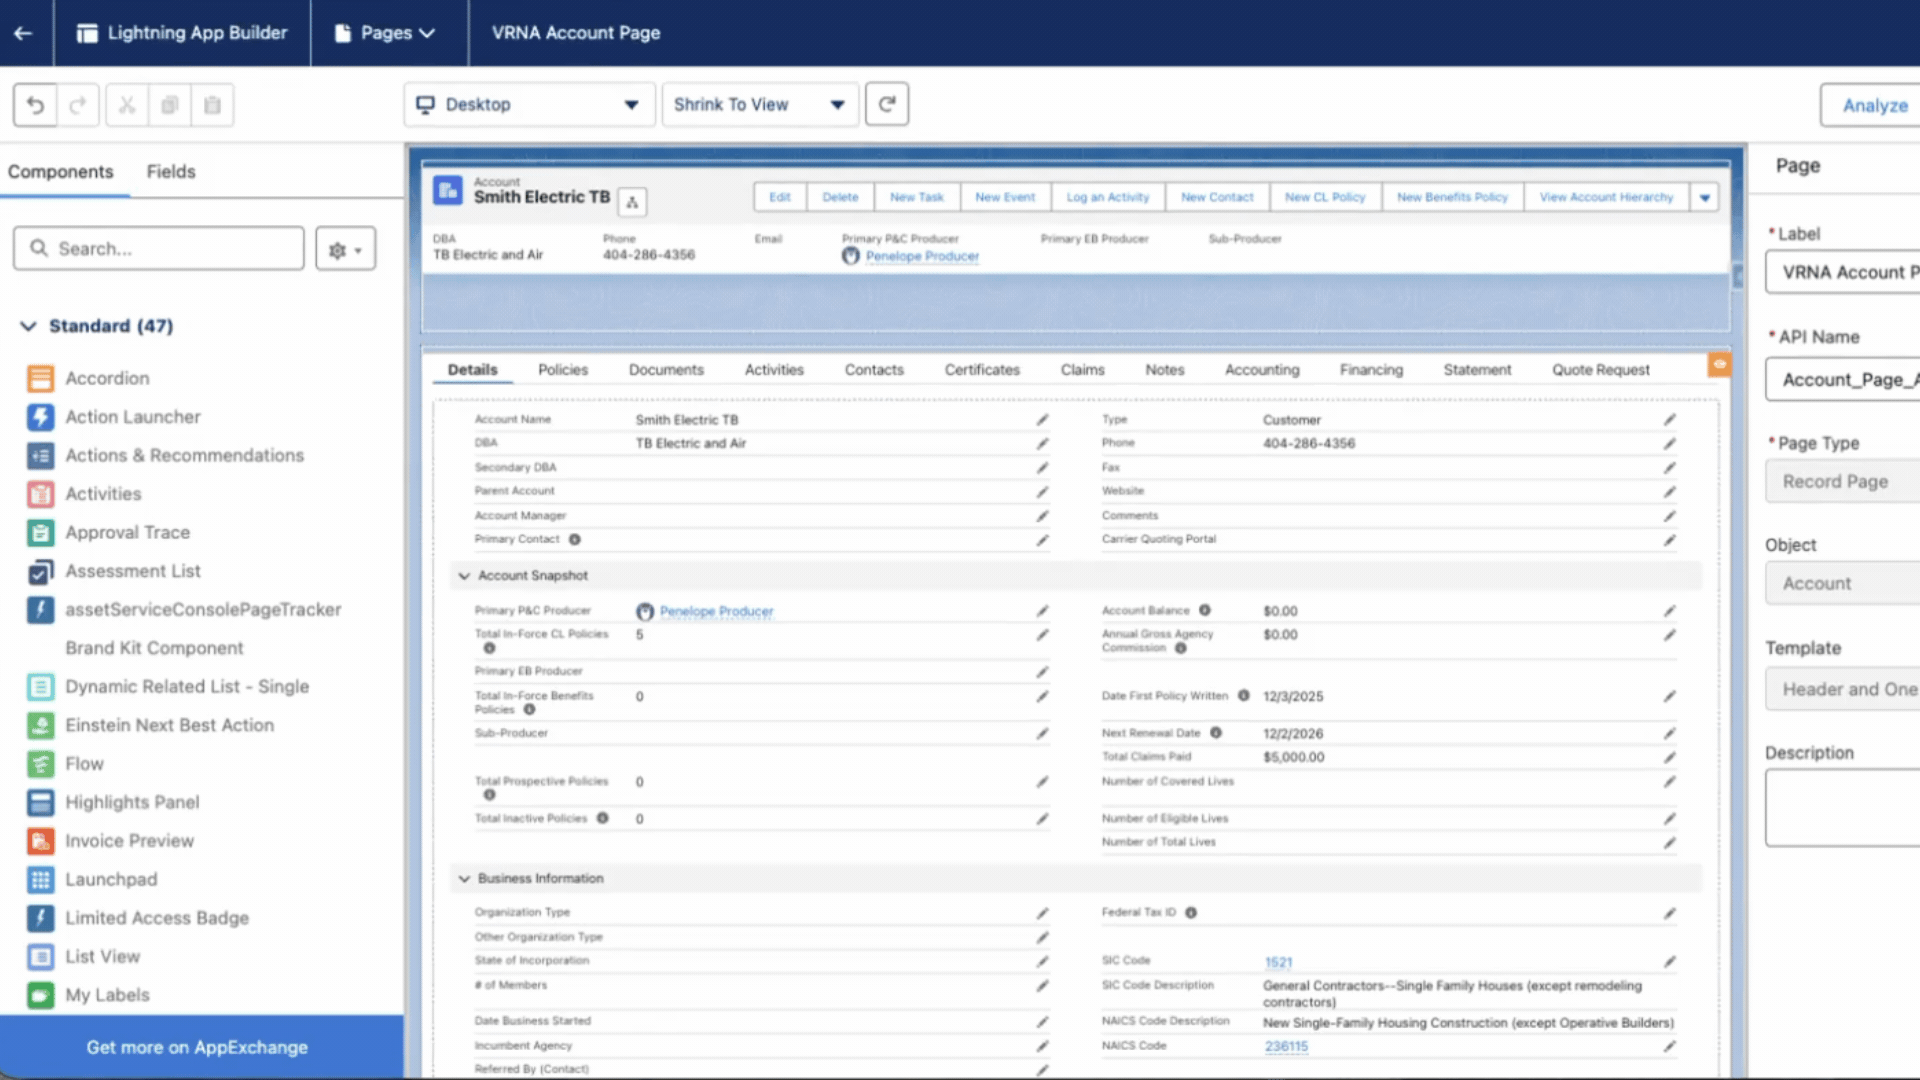
Task: Open the component settings gear dropdown
Action: coord(345,249)
